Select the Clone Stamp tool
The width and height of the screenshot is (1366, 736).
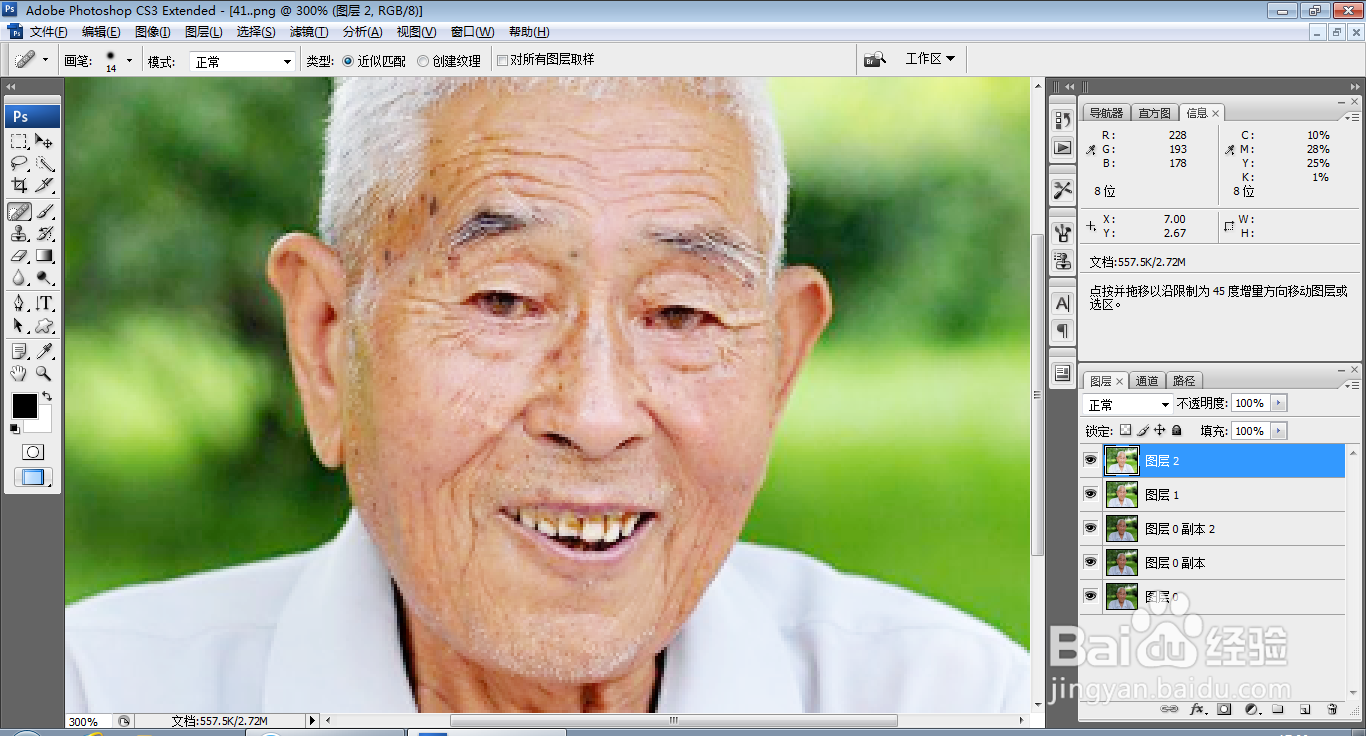(19, 233)
